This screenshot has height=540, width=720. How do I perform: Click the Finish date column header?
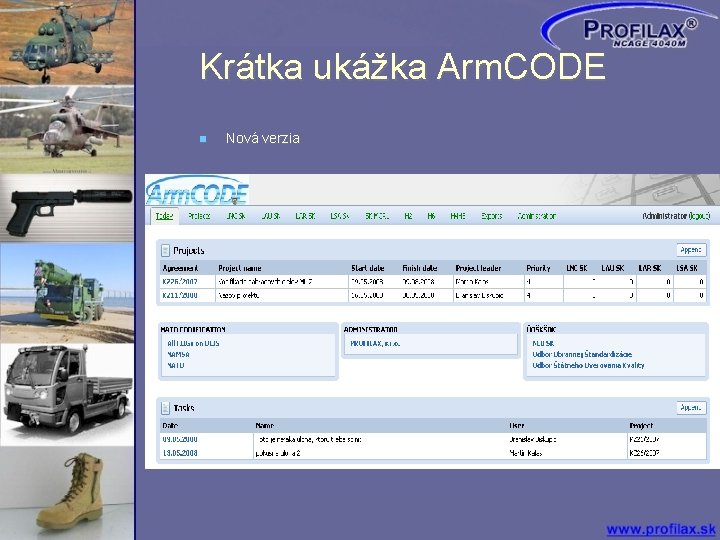click(x=420, y=268)
